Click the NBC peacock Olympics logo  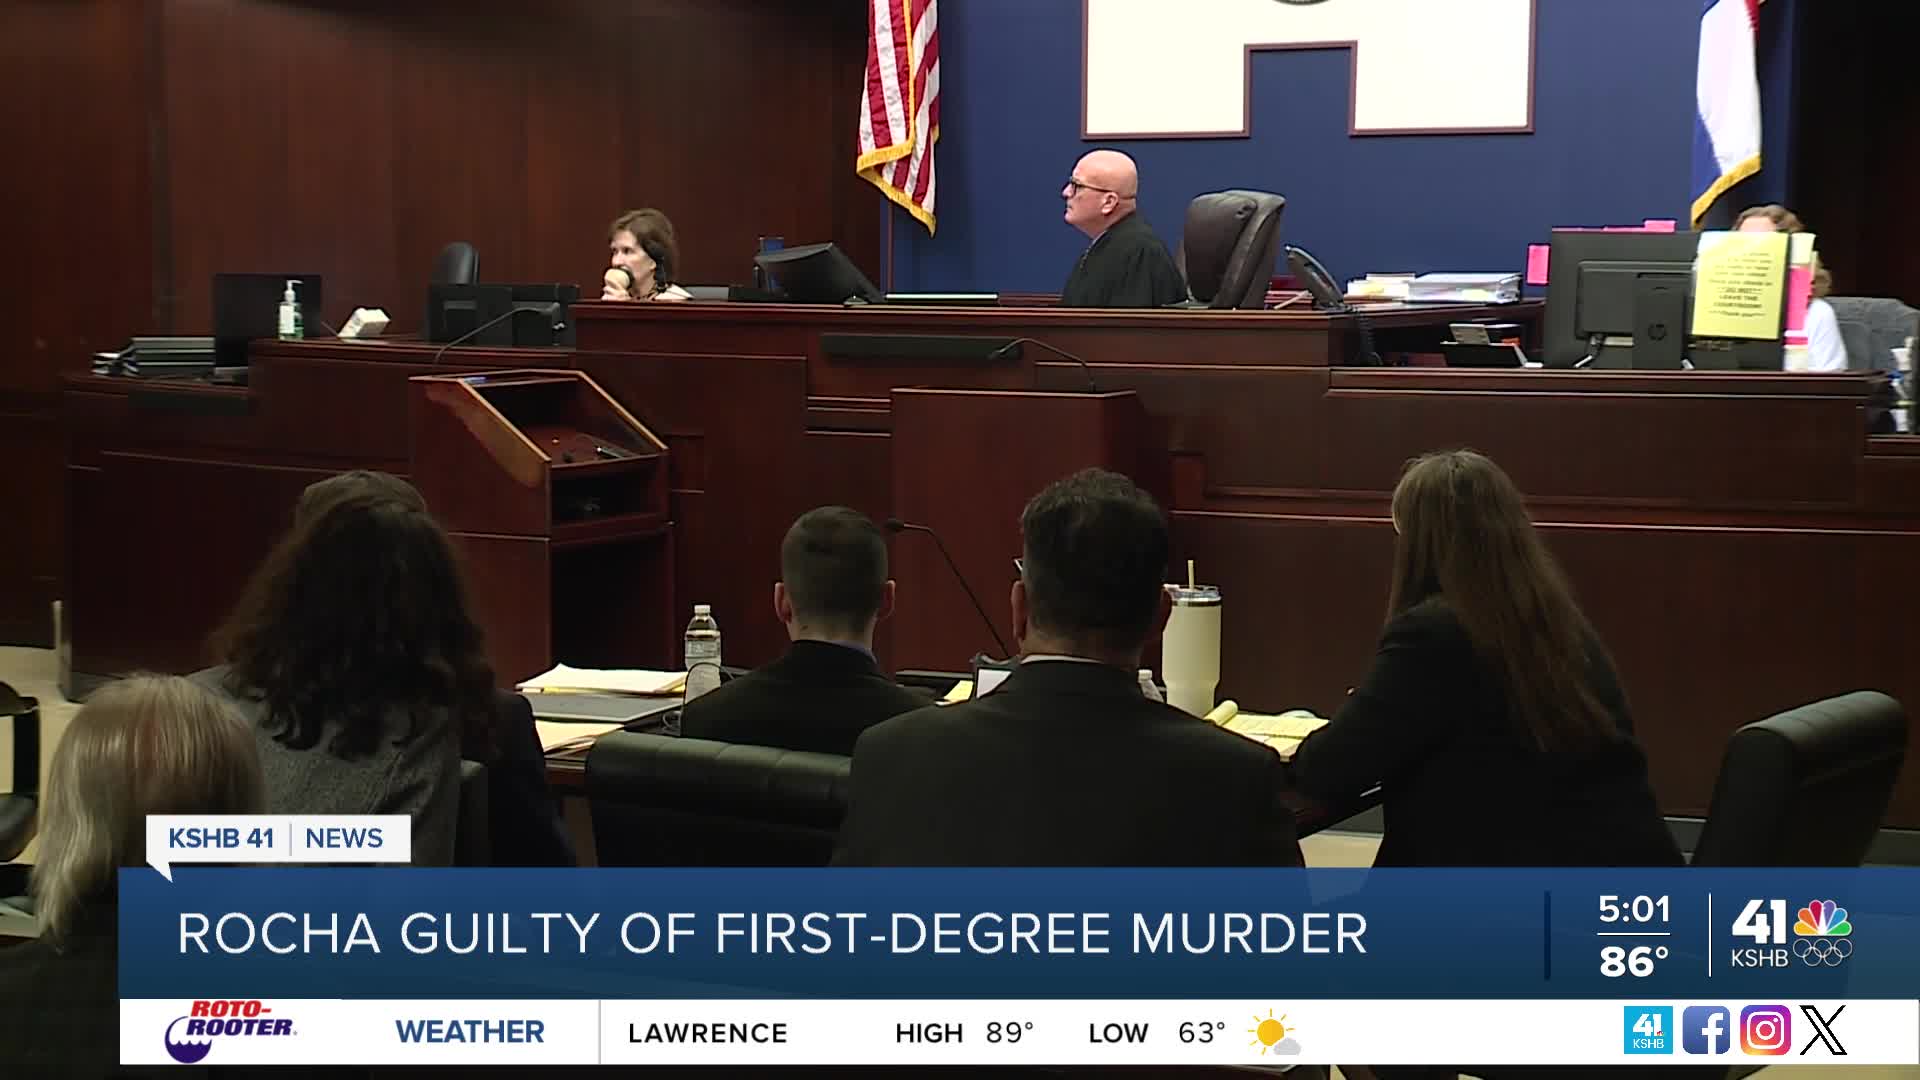[x=1822, y=932]
